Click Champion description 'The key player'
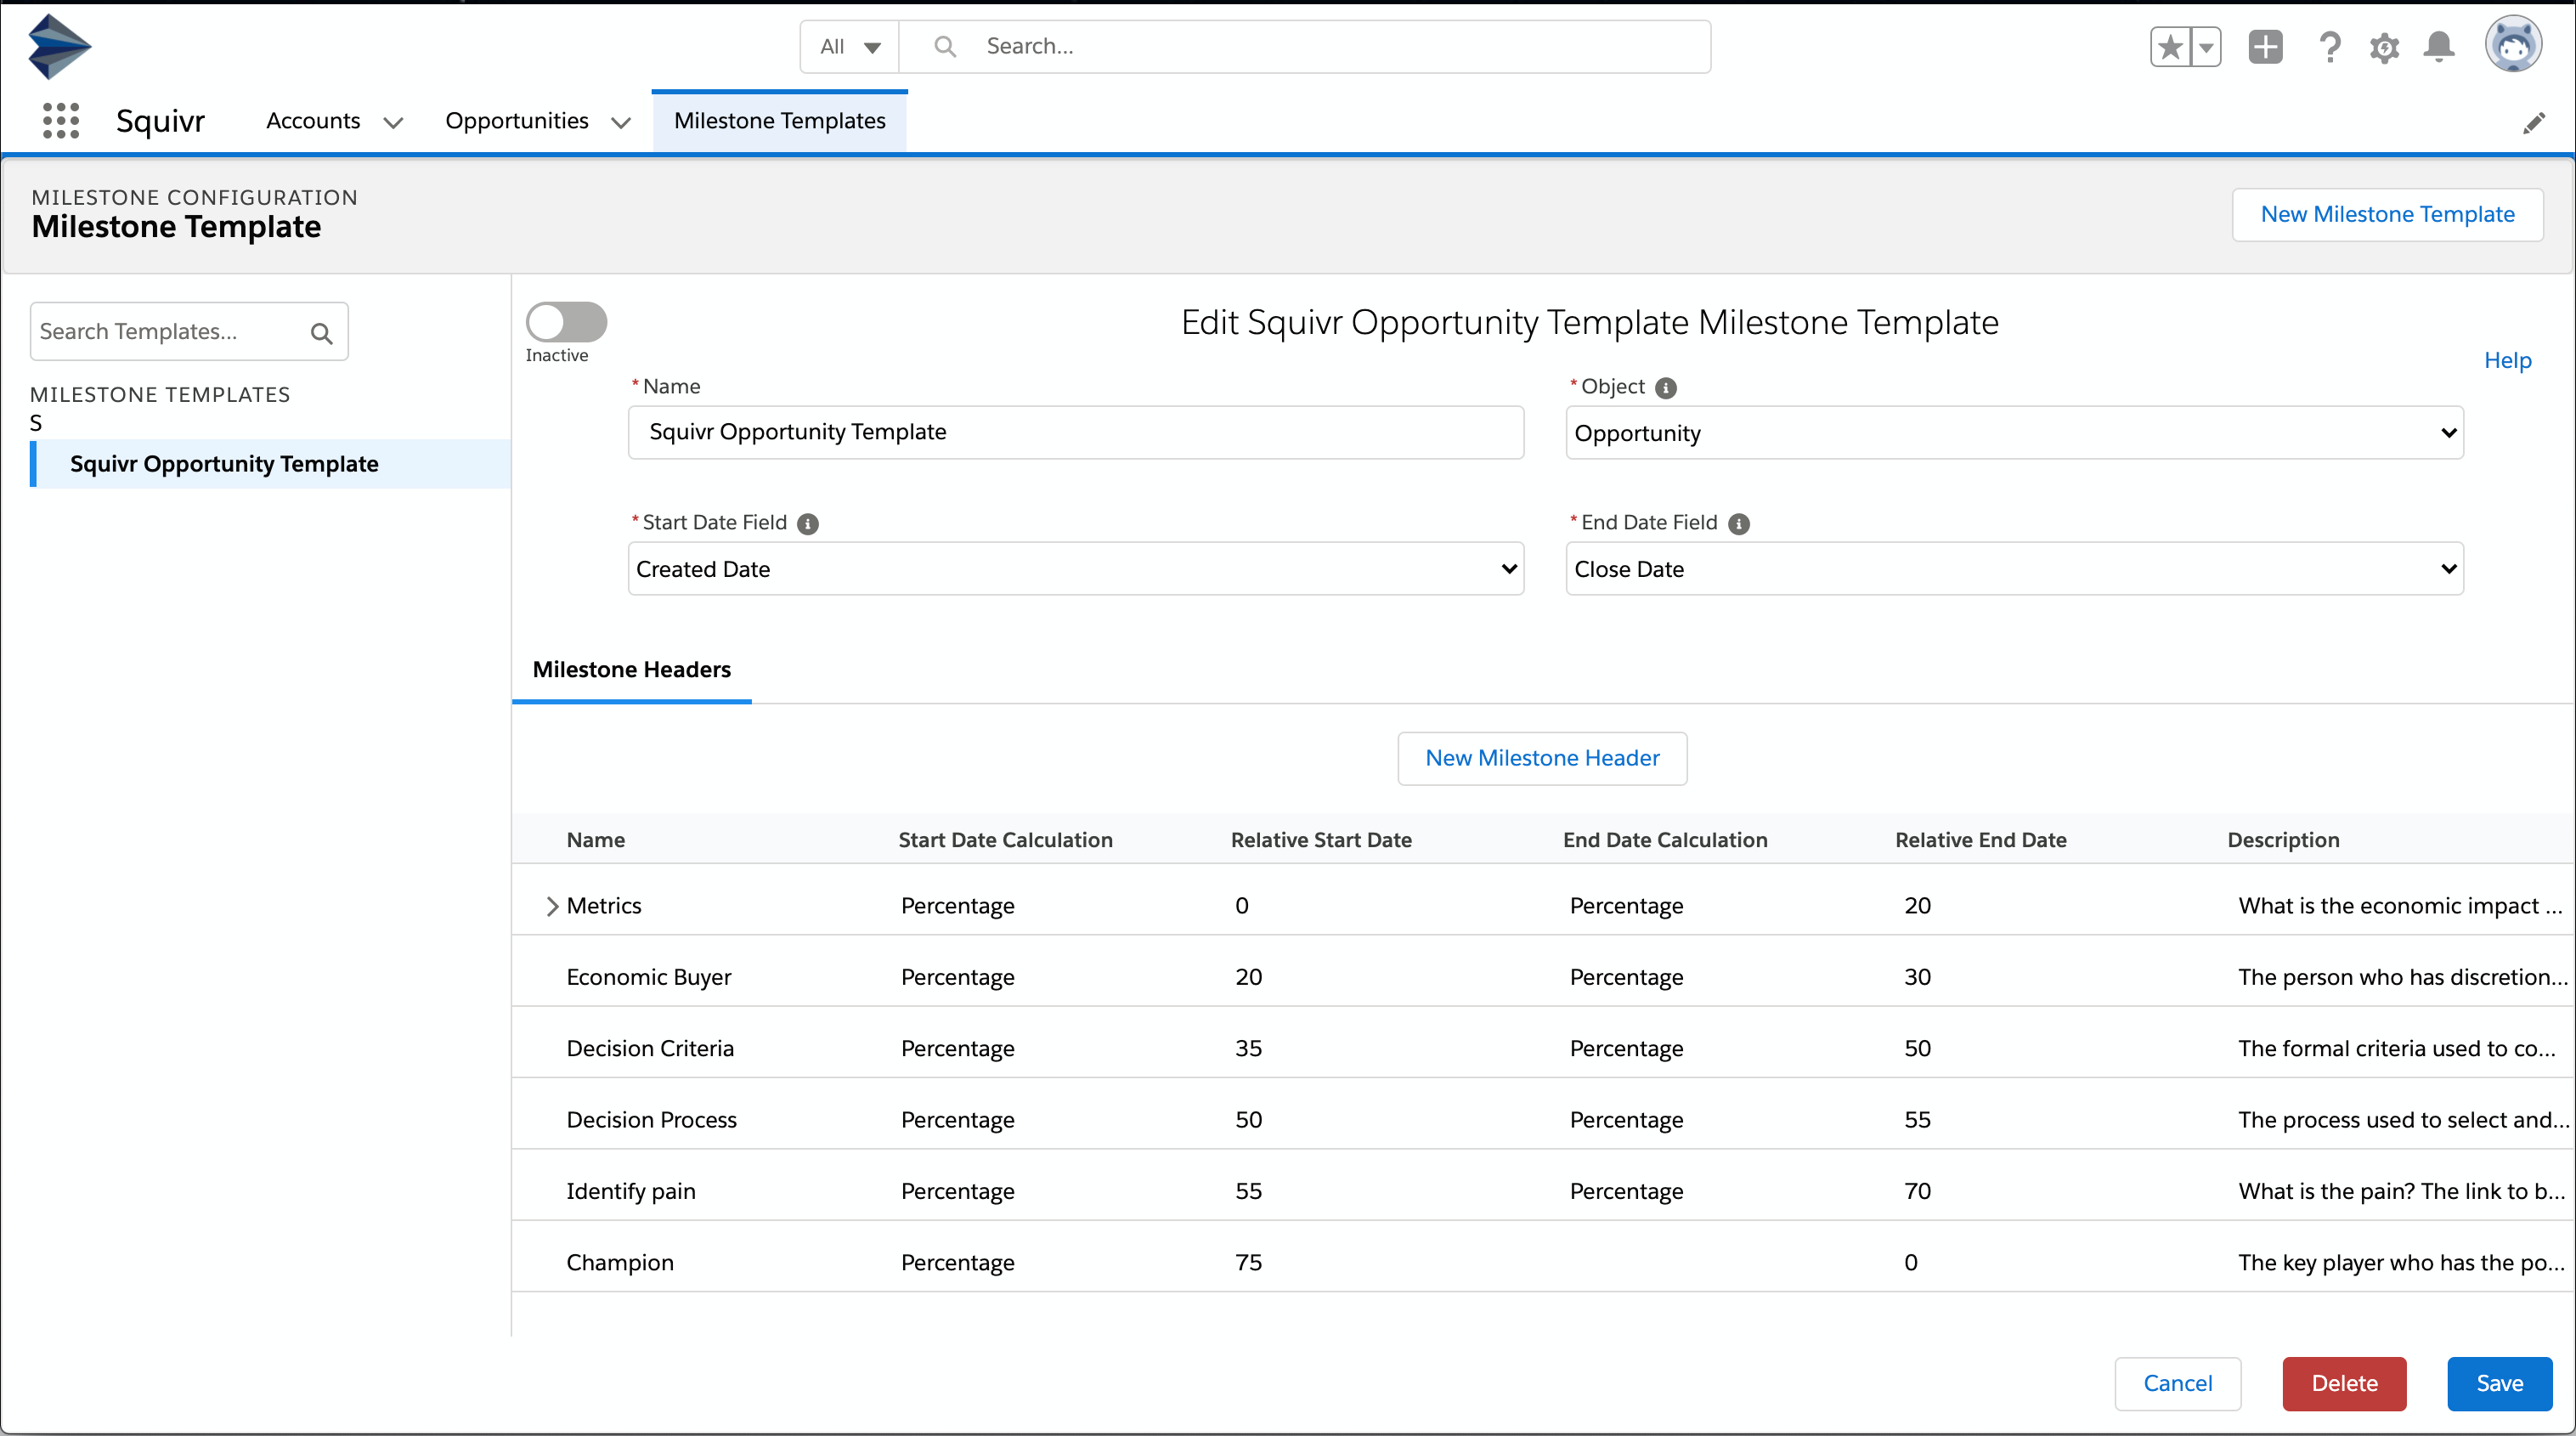 (2402, 1262)
